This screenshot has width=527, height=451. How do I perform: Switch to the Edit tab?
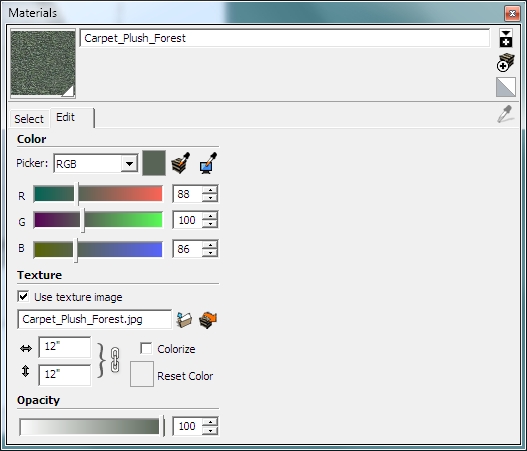point(66,117)
